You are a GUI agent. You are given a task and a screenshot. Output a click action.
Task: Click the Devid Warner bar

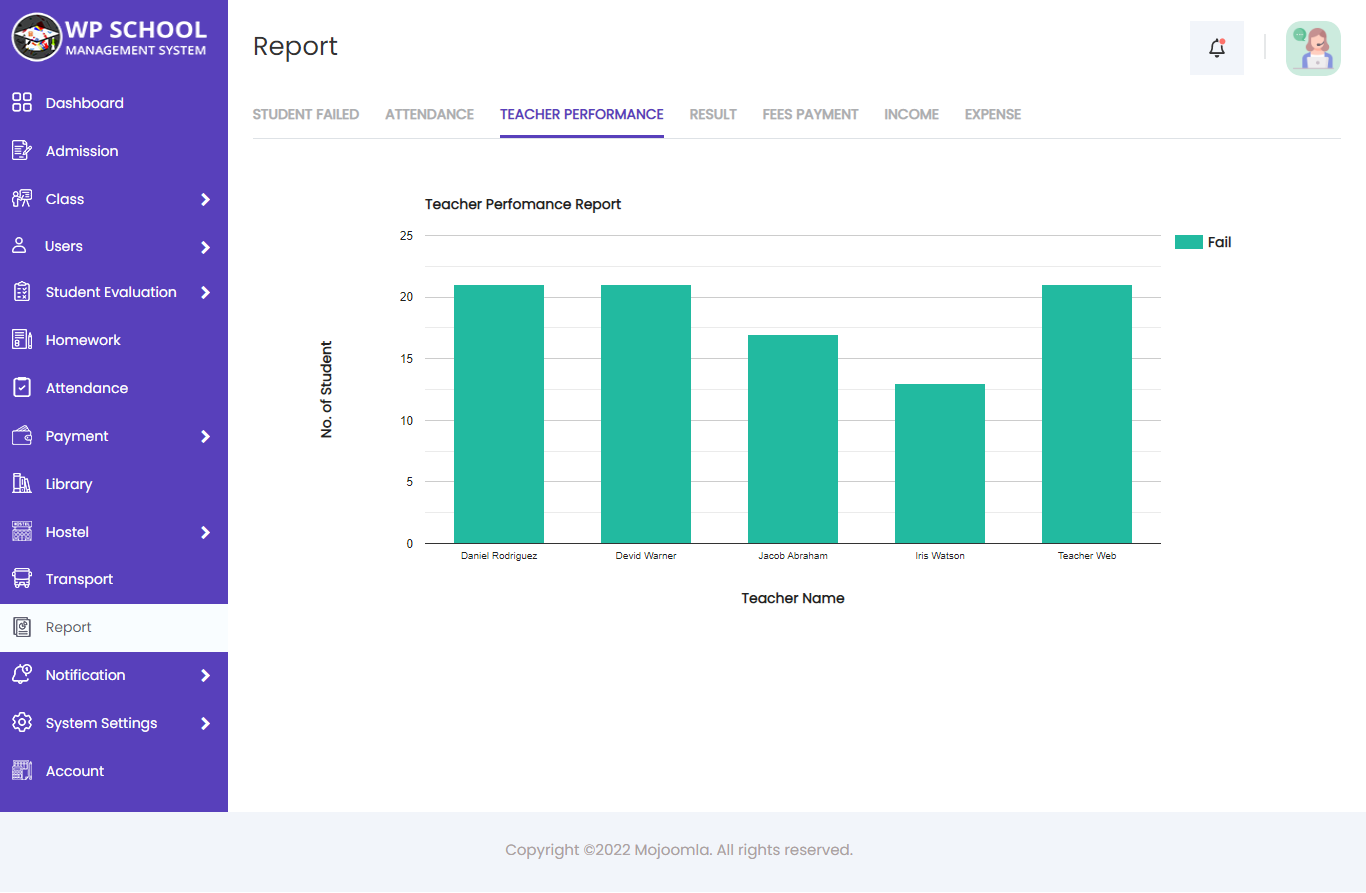pyautogui.click(x=646, y=414)
